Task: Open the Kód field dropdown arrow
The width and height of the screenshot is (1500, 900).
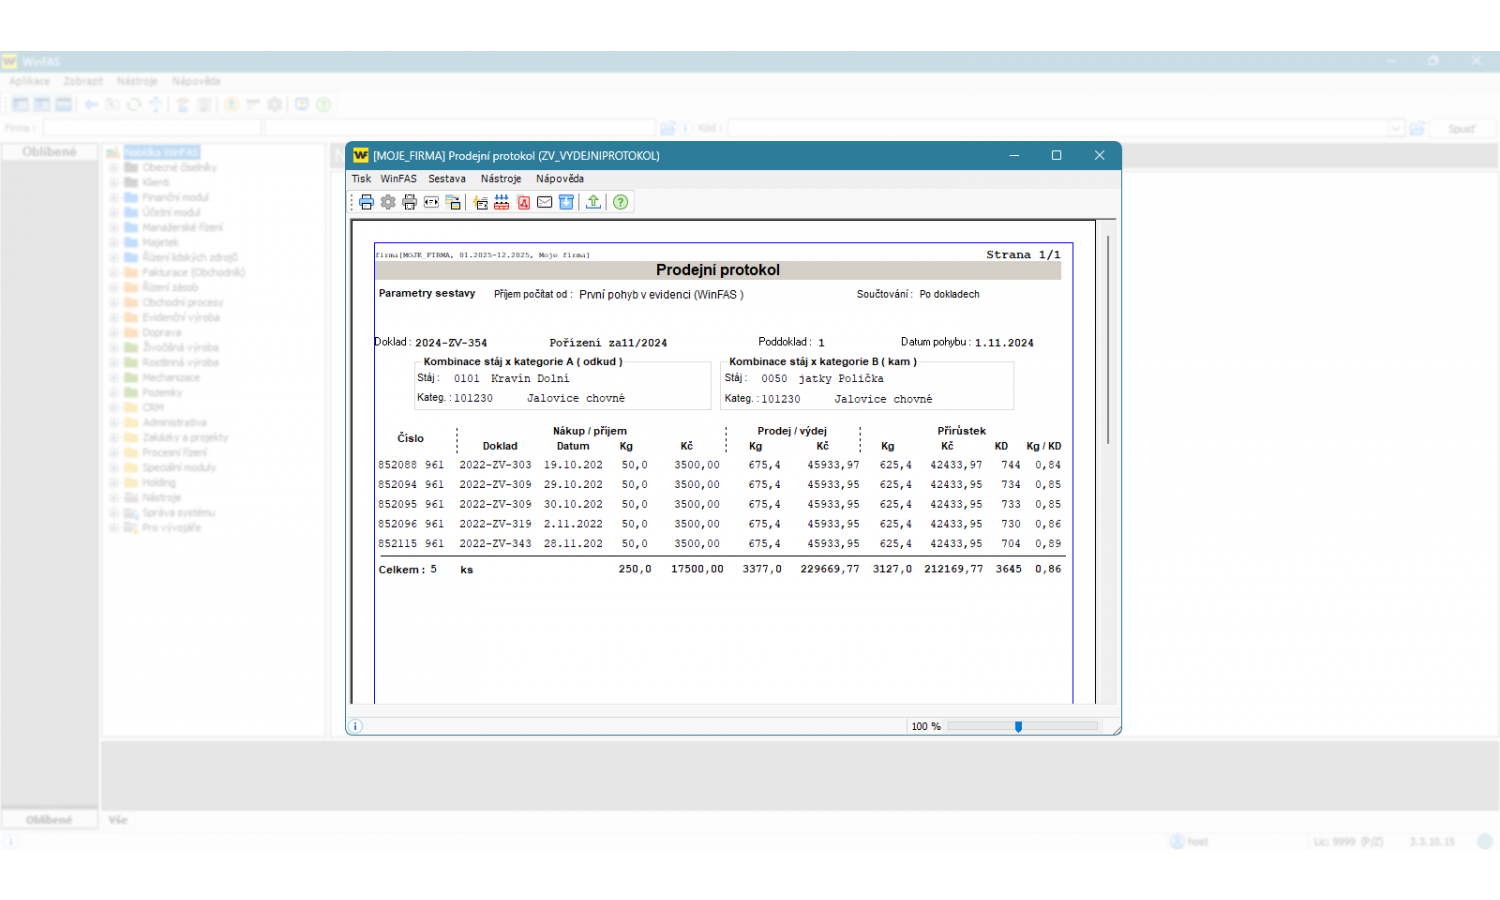Action: coord(1397,128)
